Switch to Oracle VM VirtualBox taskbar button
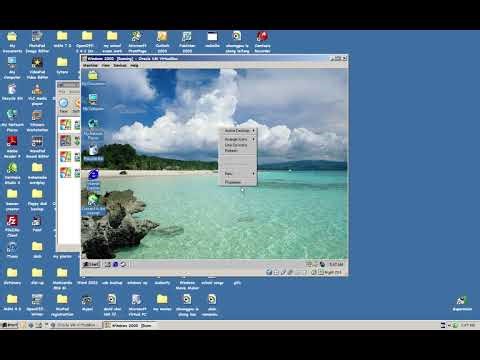 point(76,325)
